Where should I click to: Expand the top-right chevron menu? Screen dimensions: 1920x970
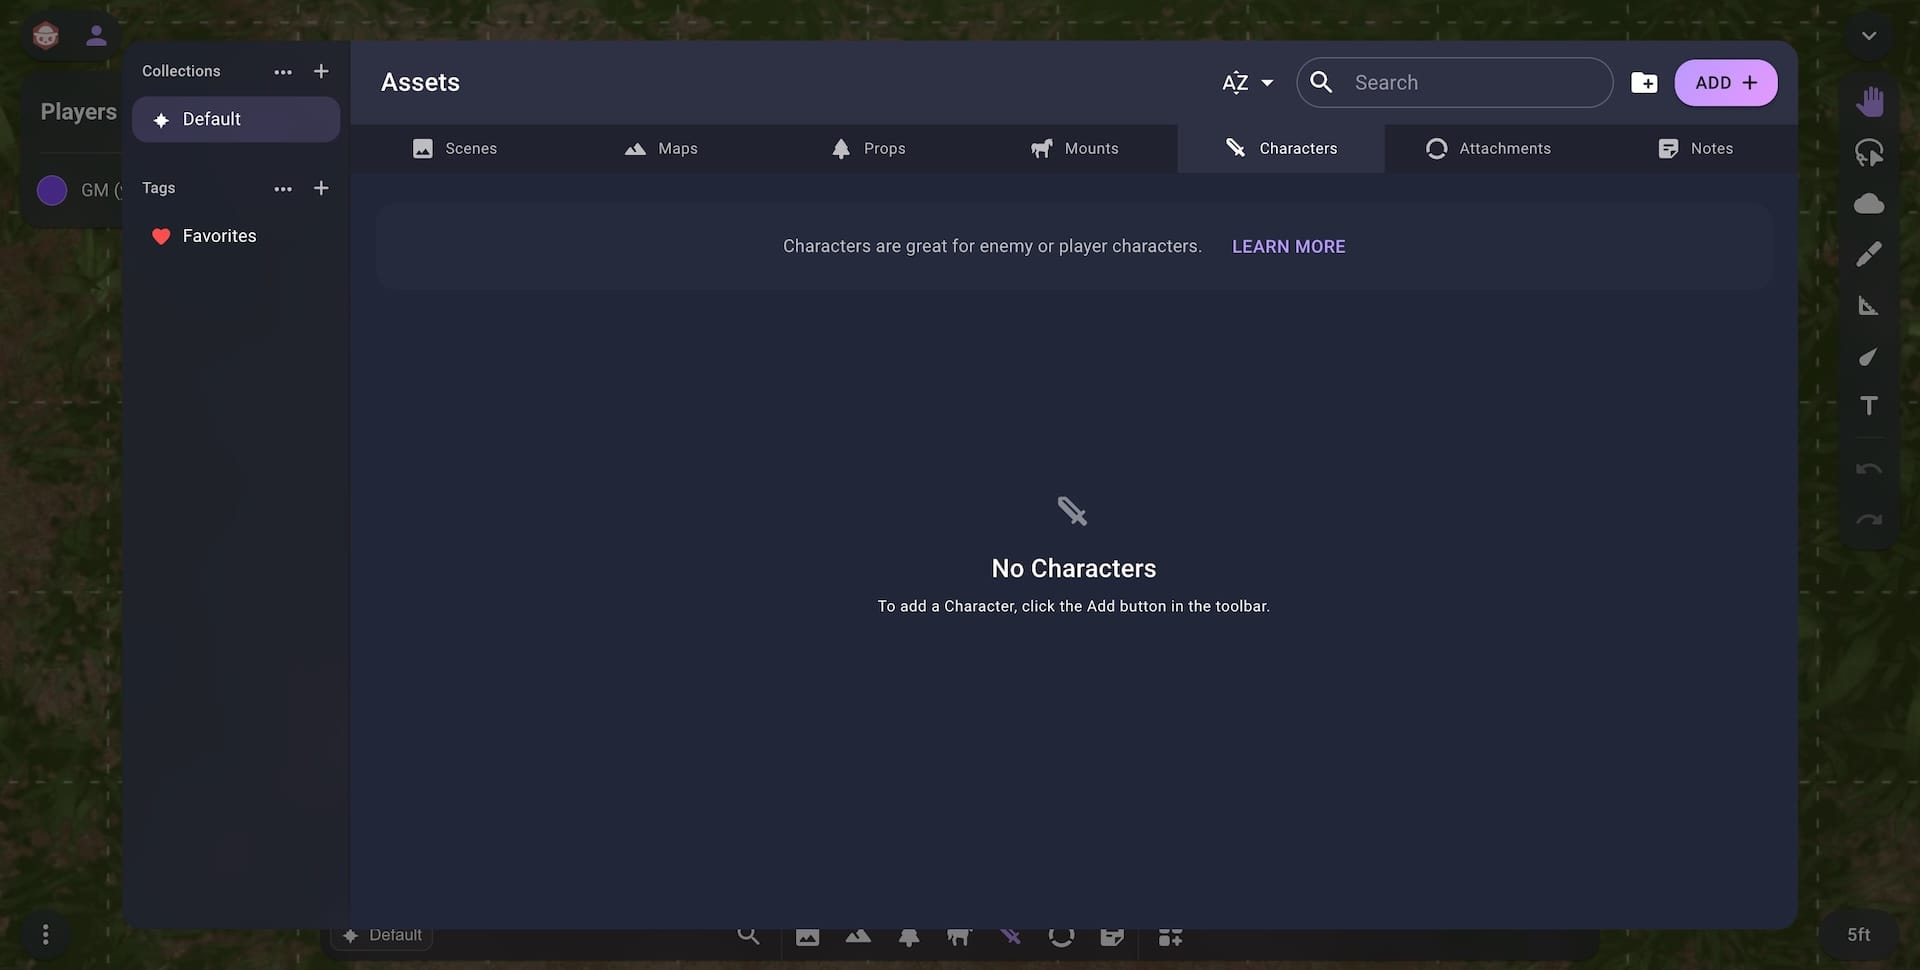tap(1869, 36)
